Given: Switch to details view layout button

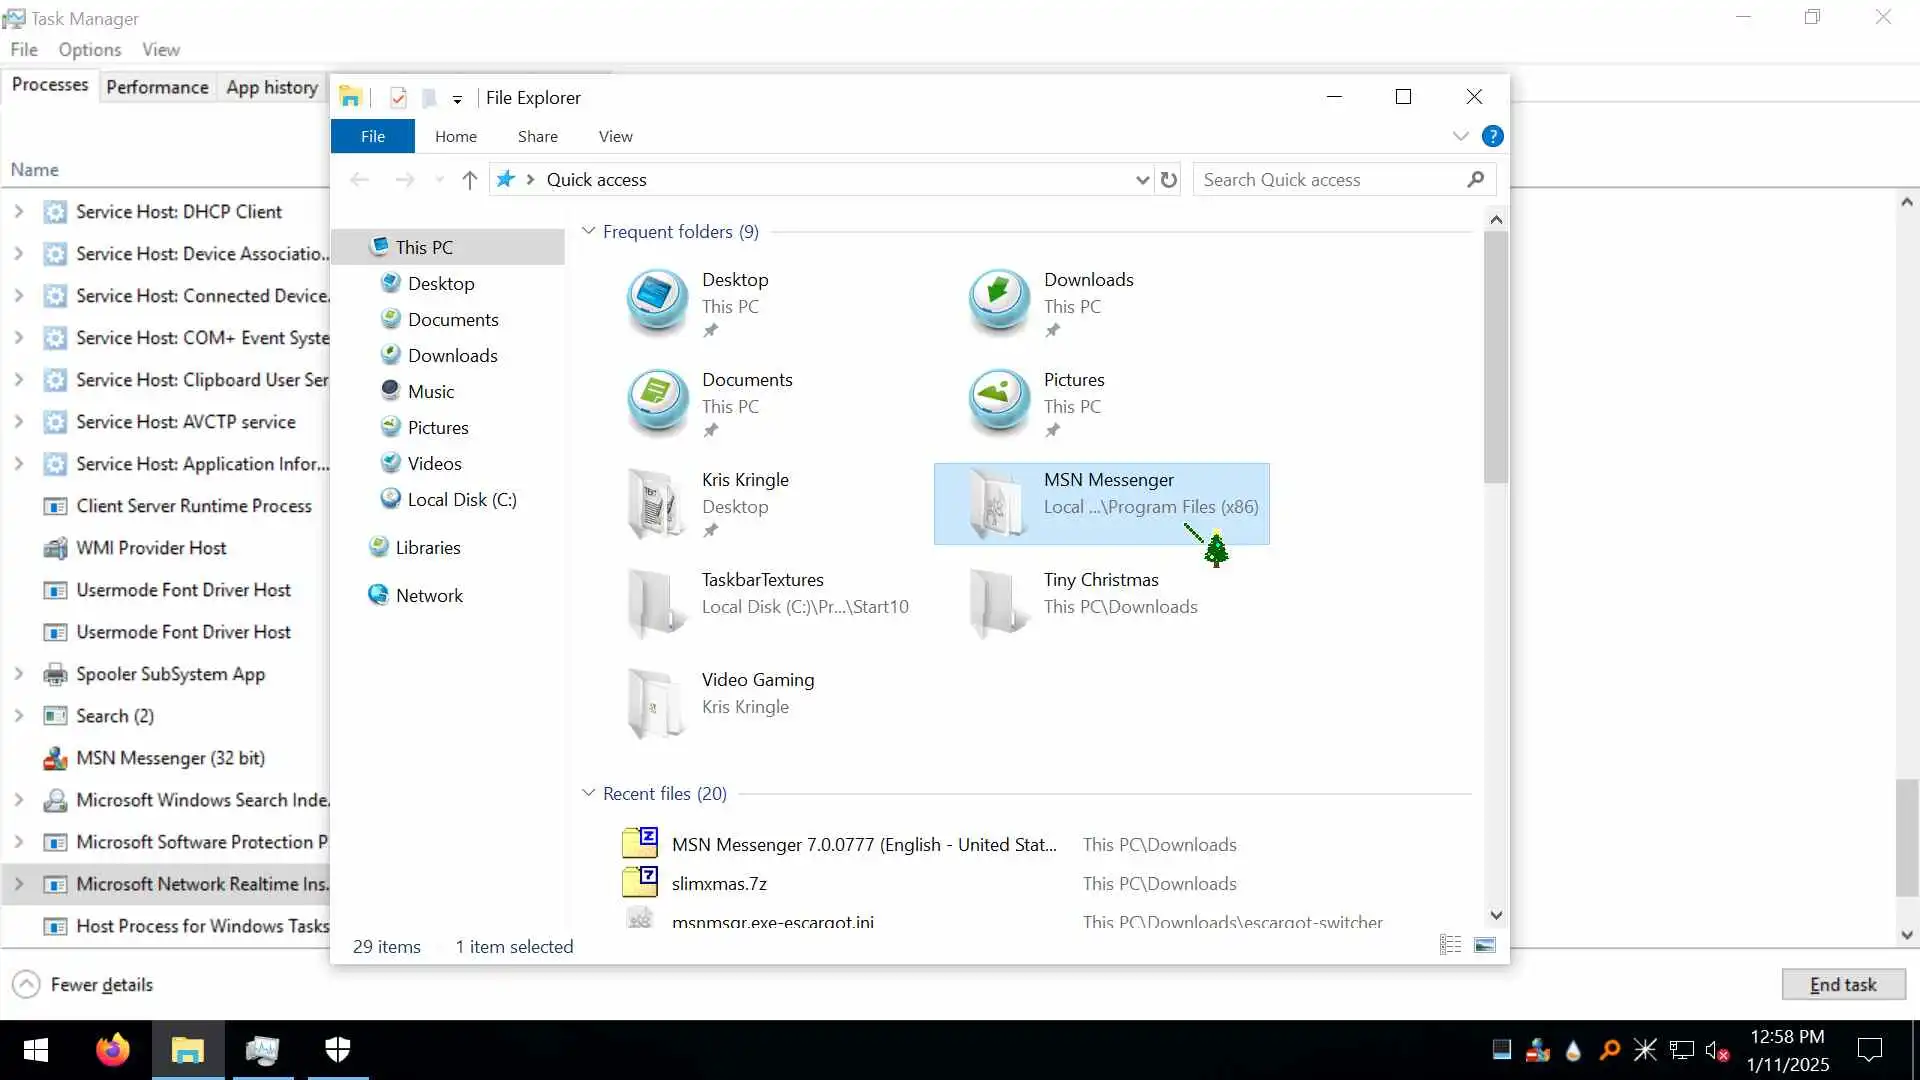Looking at the screenshot, I should coord(1450,945).
